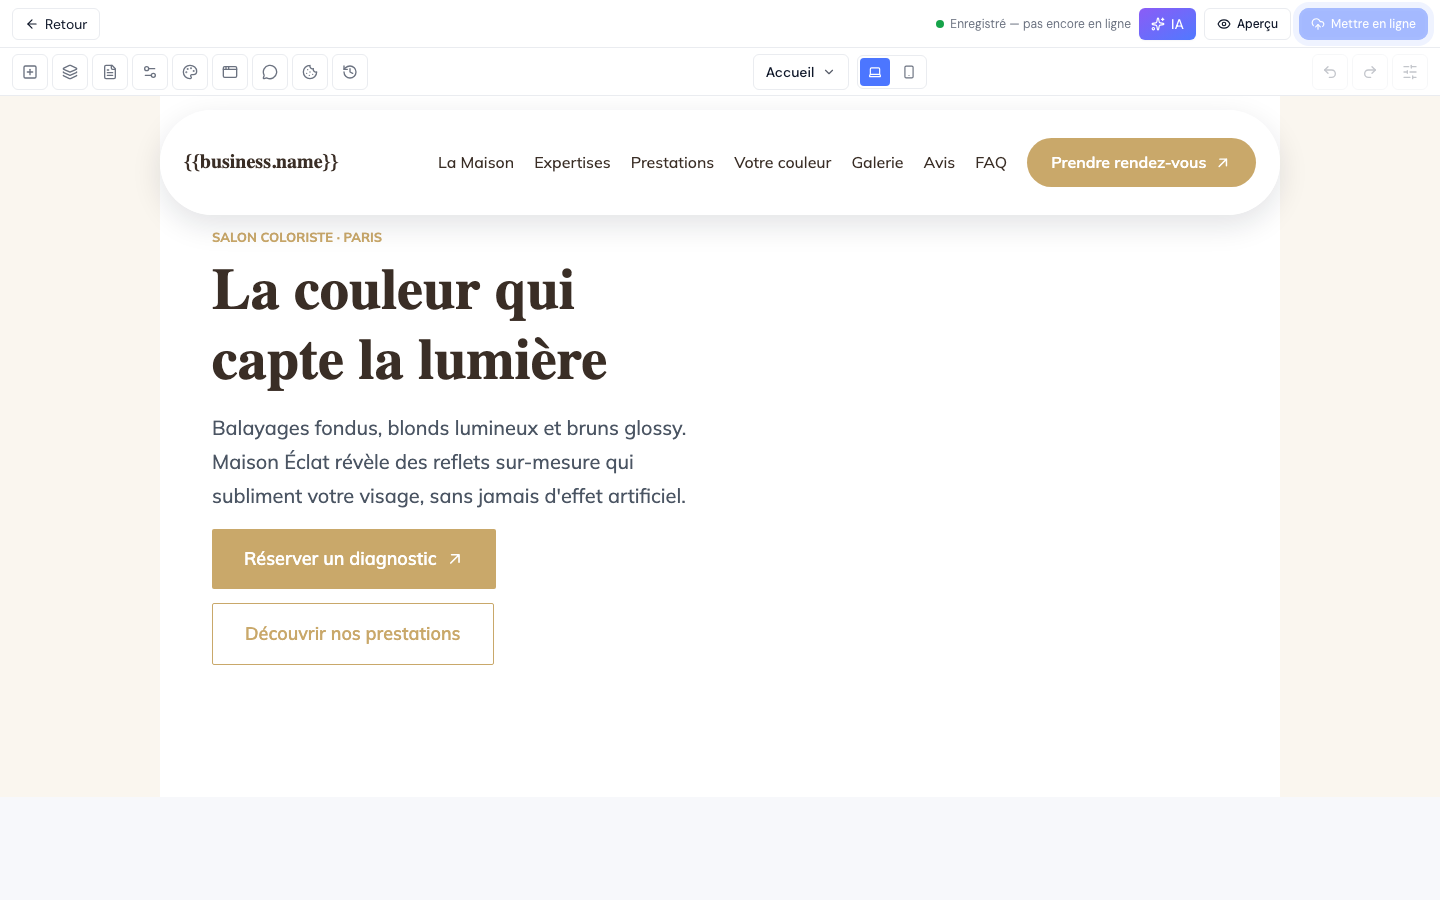
Task: Select FAQ nav item
Action: click(x=991, y=163)
